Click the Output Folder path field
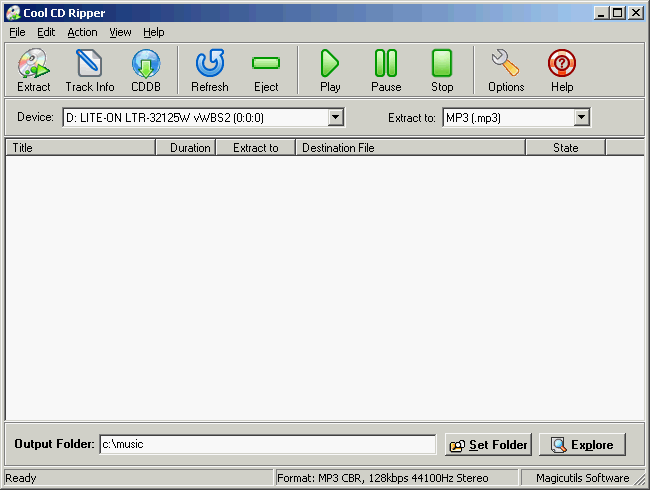This screenshot has height=490, width=650. click(x=268, y=444)
